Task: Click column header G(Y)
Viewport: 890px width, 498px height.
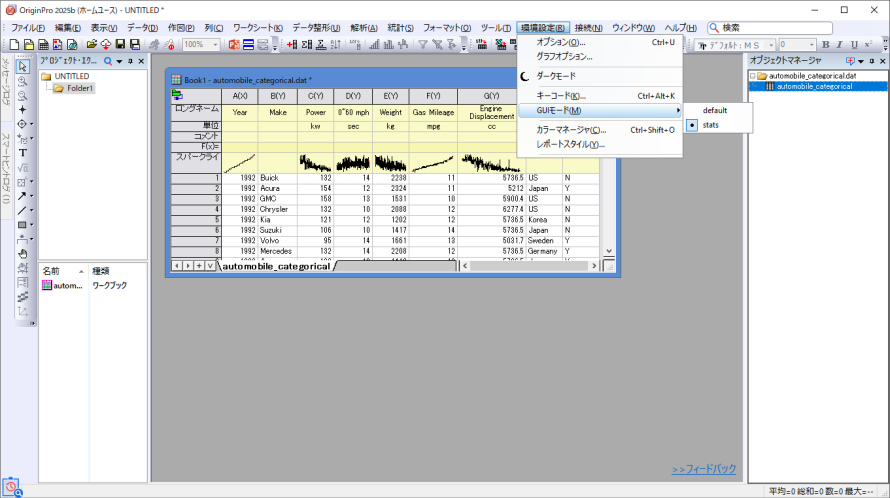Action: point(491,96)
